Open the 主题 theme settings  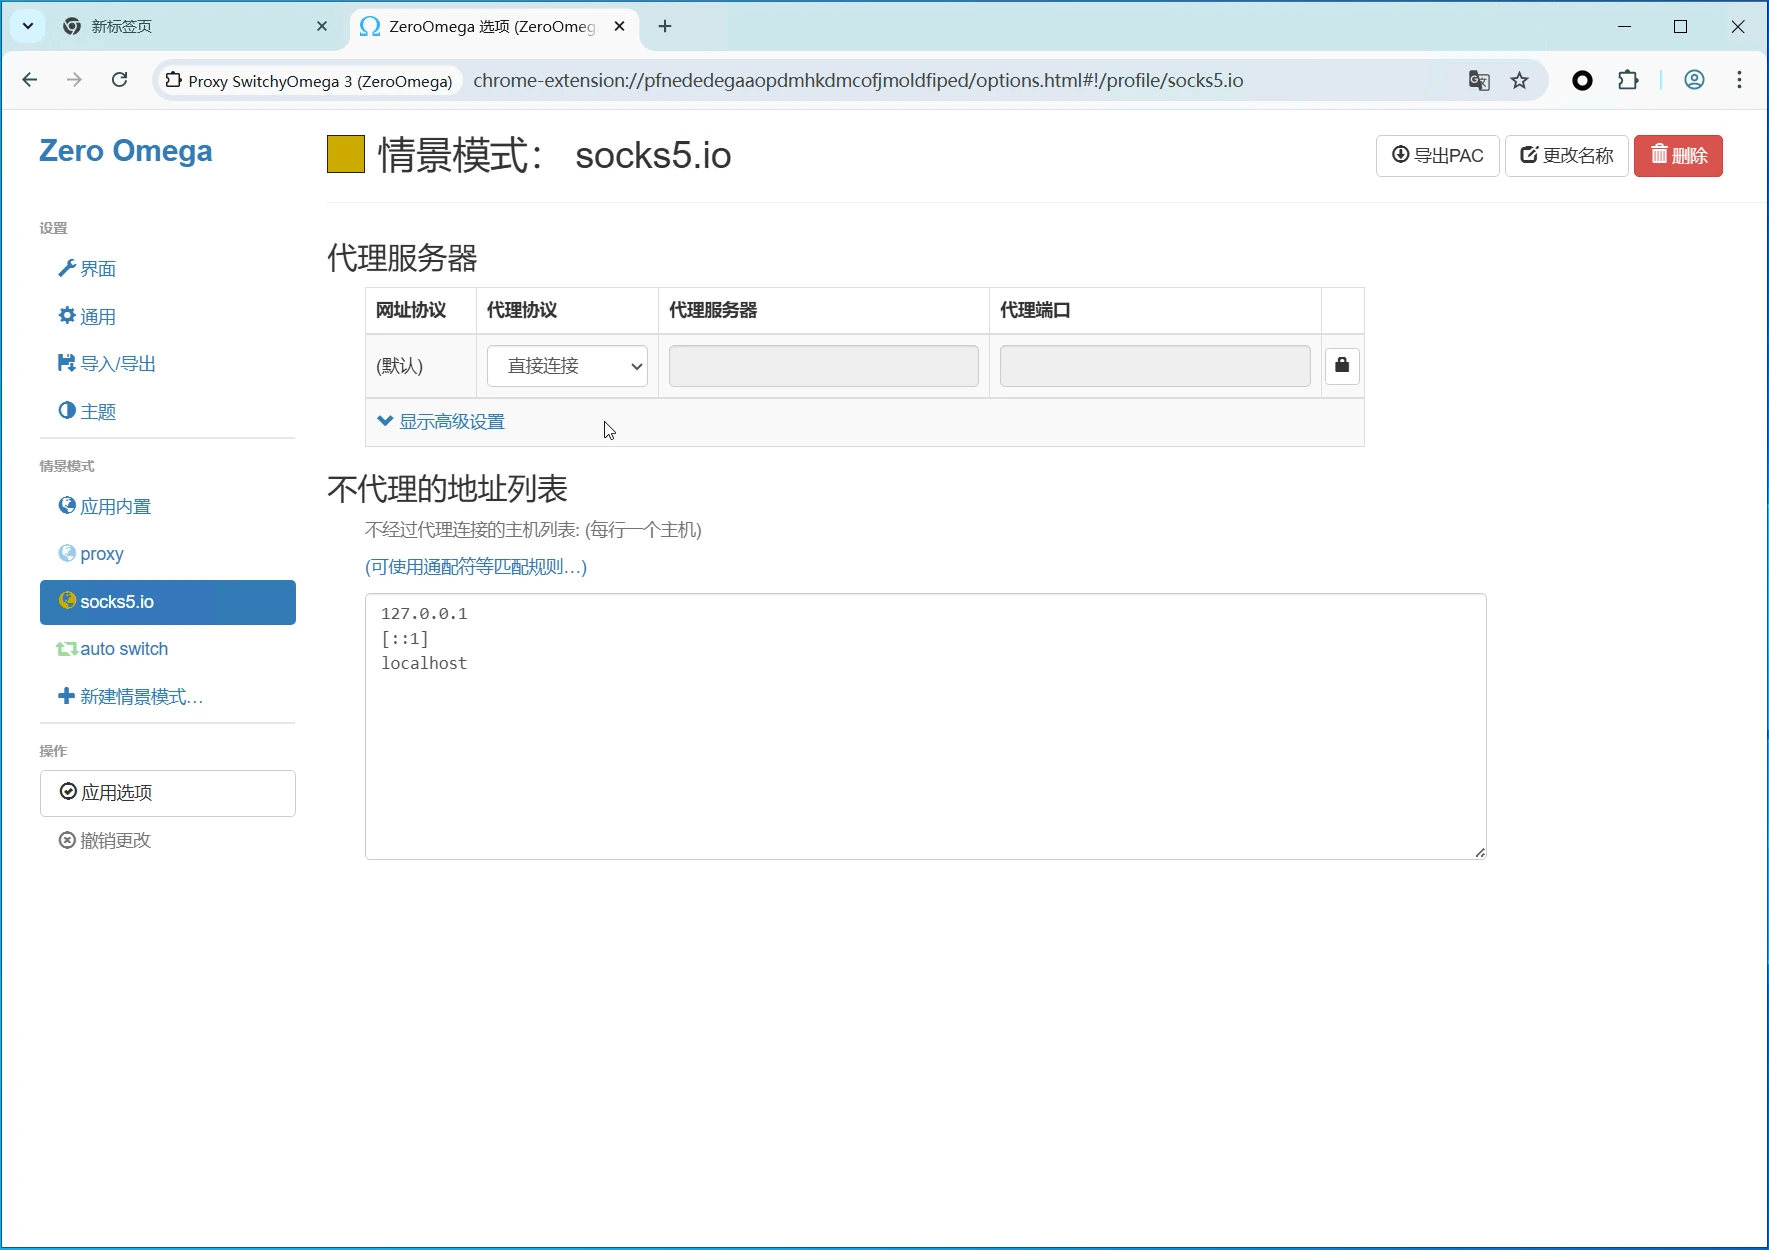[87, 412]
